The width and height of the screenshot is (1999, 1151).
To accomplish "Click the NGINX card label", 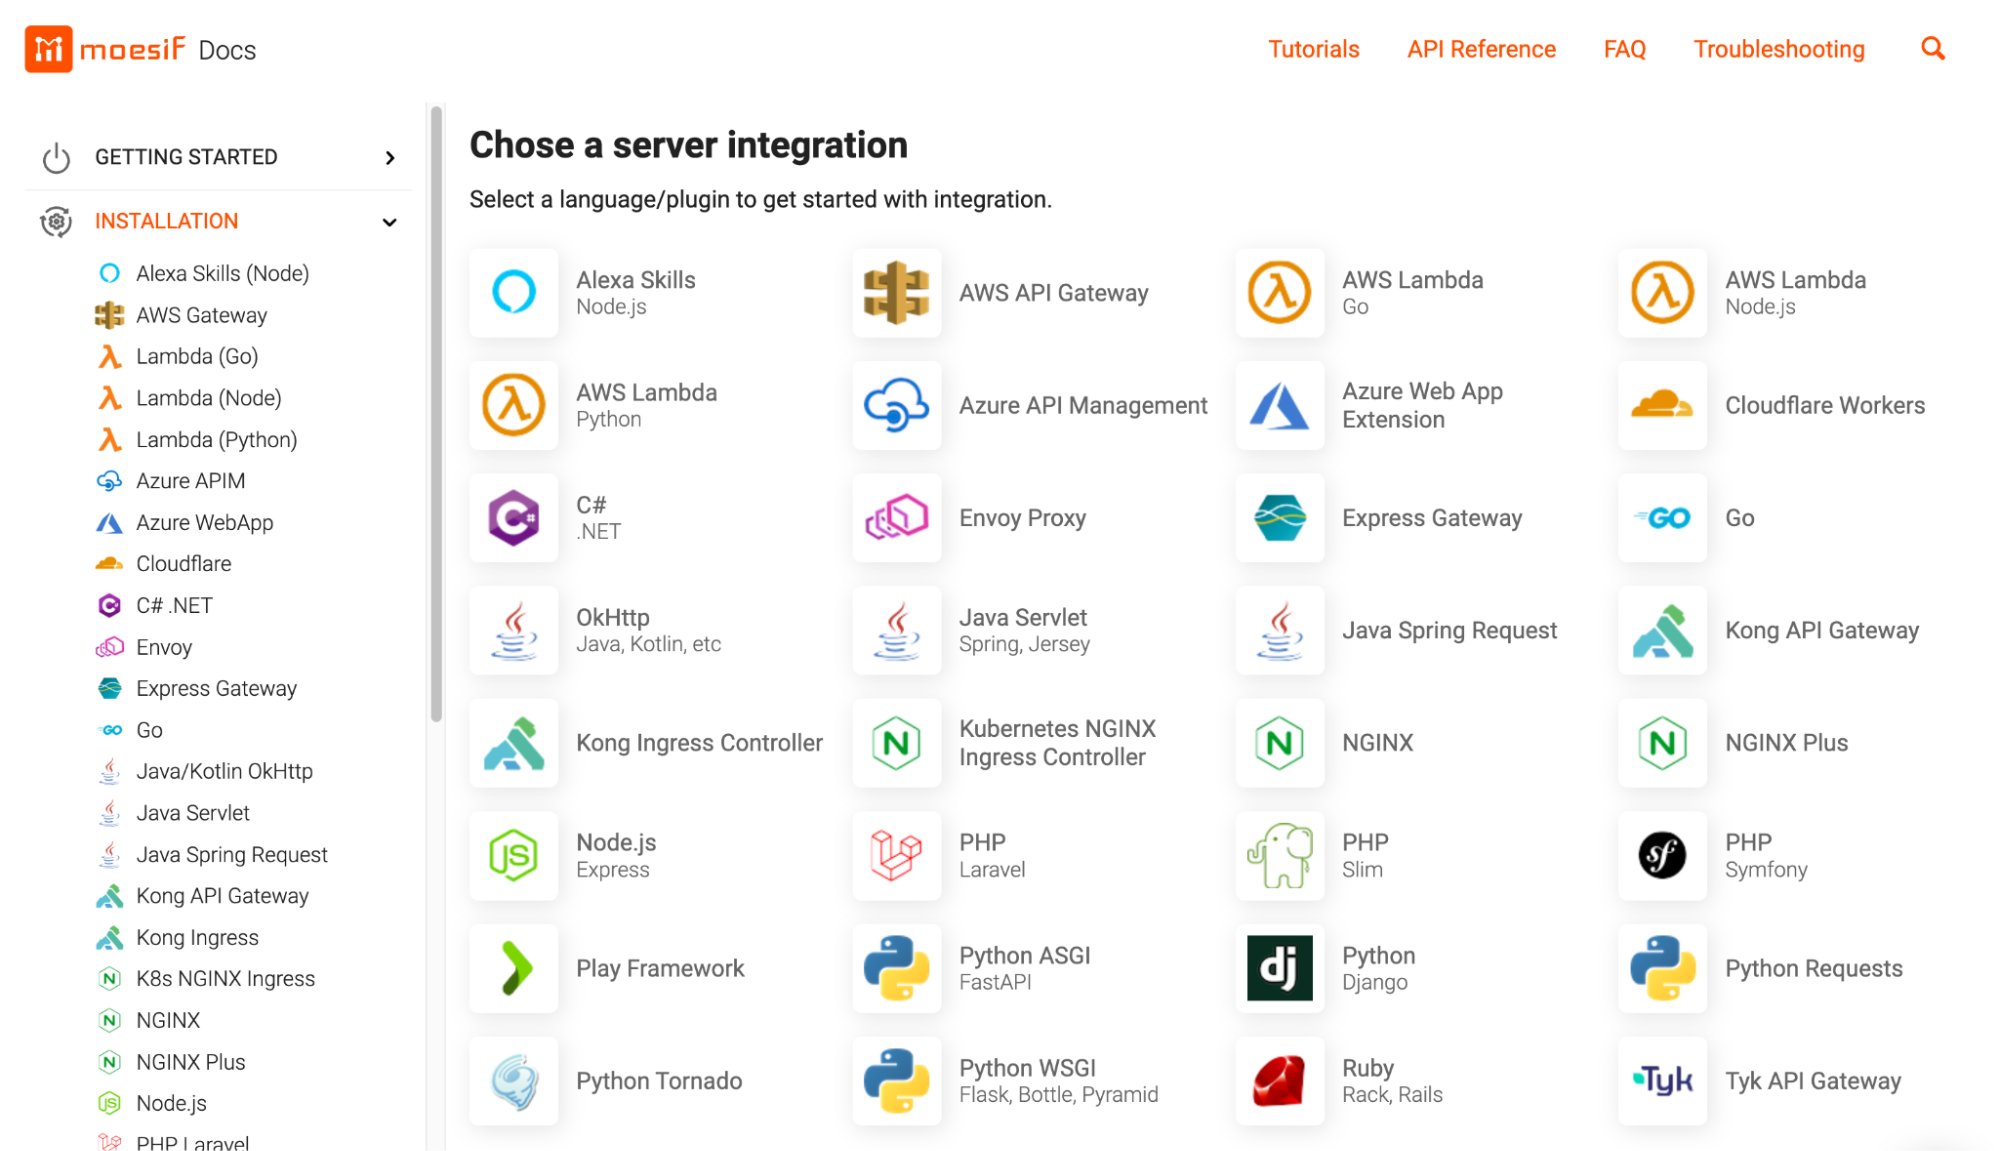I will click(1377, 743).
